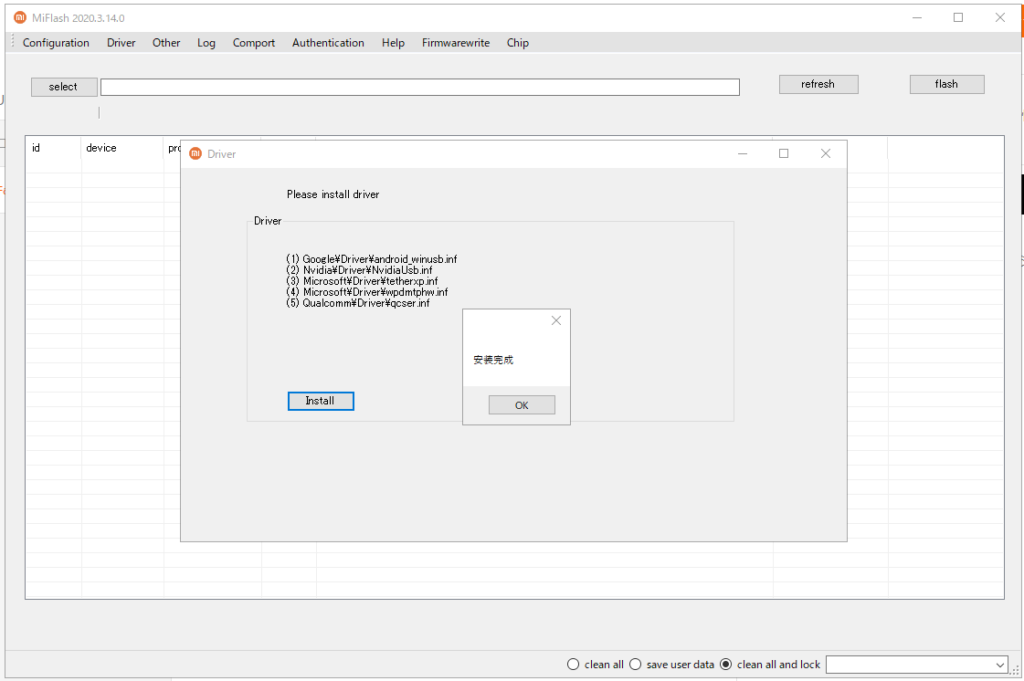This screenshot has width=1024, height=681.
Task: Click the MiFlash logo icon in the main title bar
Action: (x=20, y=17)
